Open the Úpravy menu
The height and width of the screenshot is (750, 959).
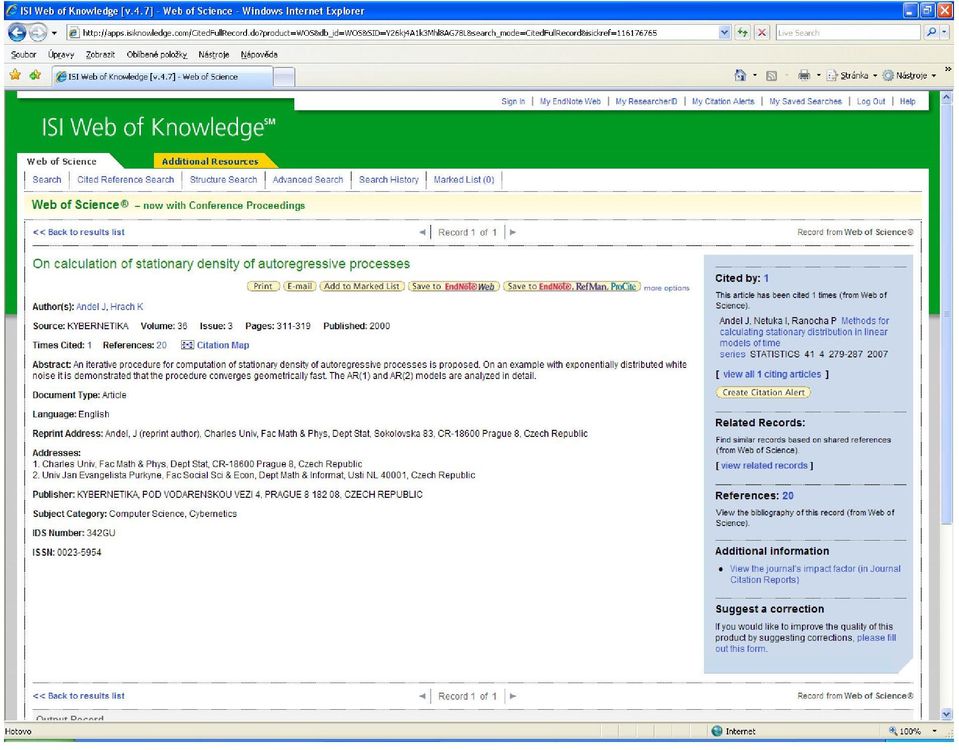[61, 54]
